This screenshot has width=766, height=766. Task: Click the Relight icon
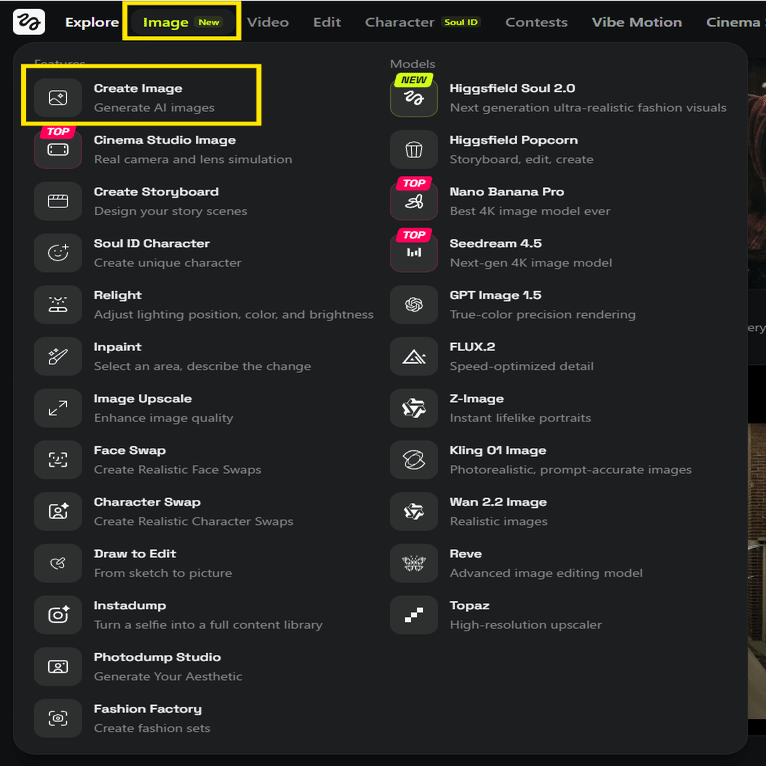(x=58, y=305)
